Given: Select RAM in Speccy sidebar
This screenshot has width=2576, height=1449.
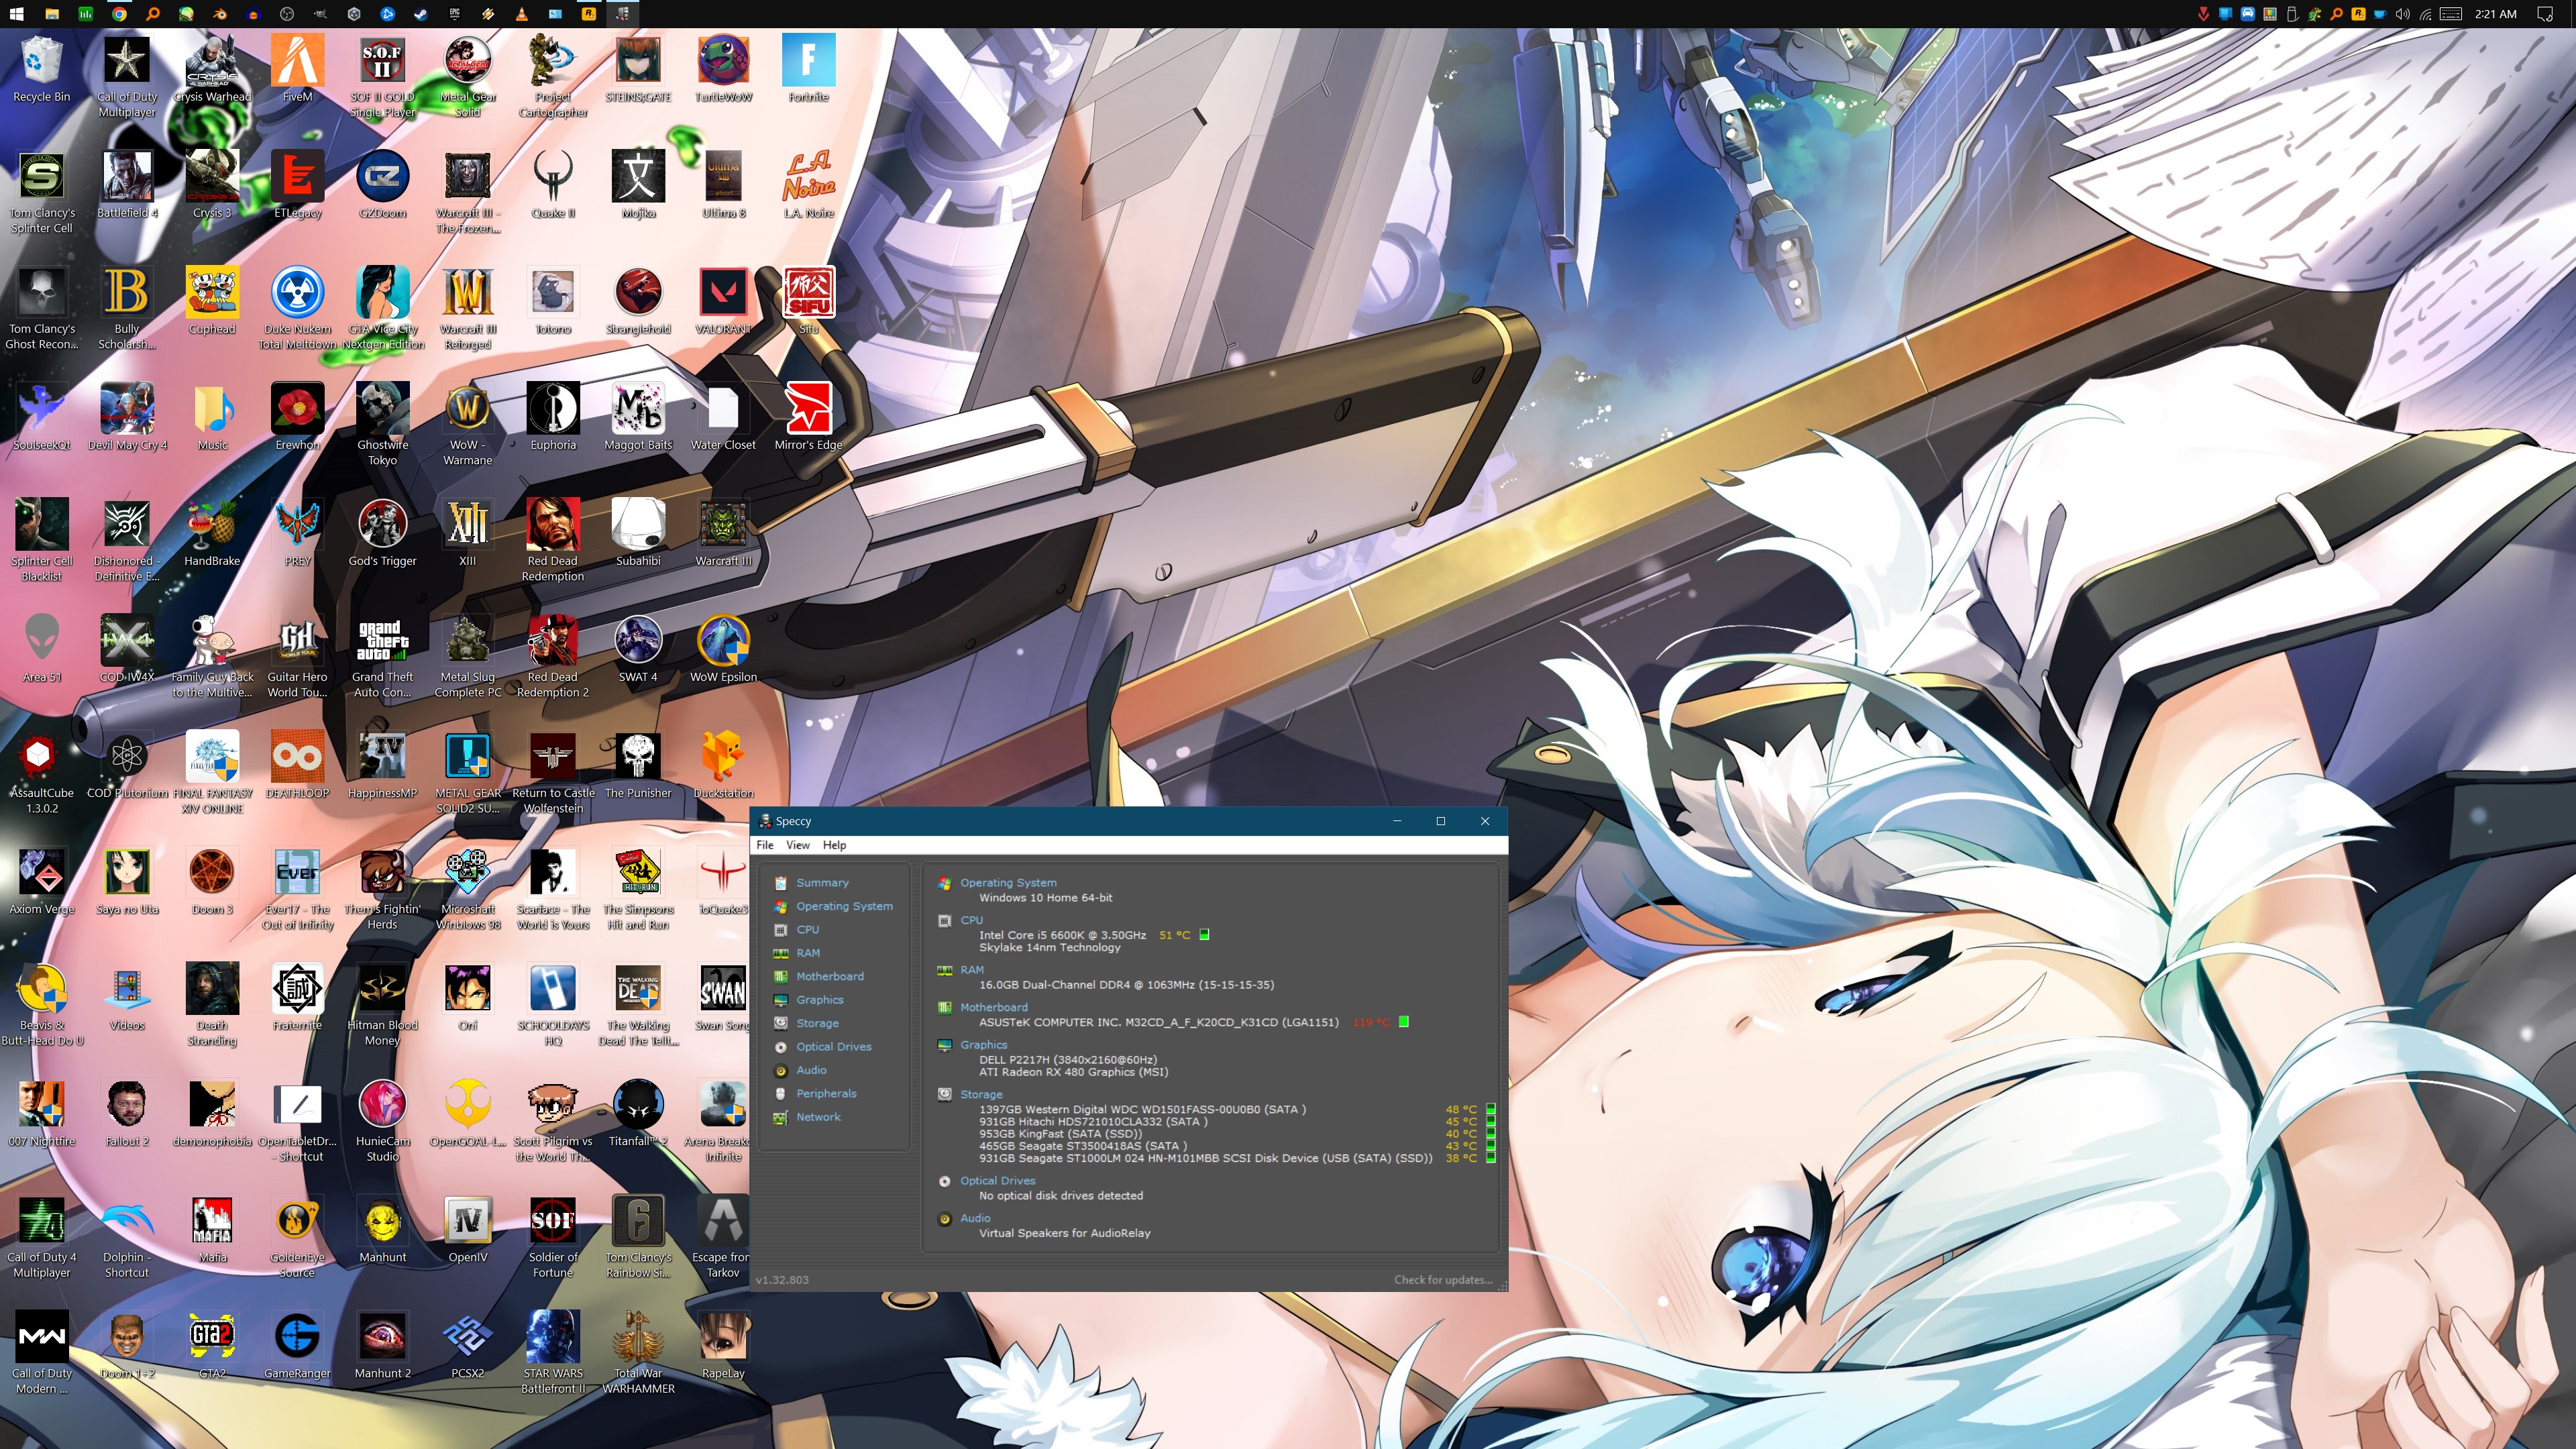Looking at the screenshot, I should 808,953.
